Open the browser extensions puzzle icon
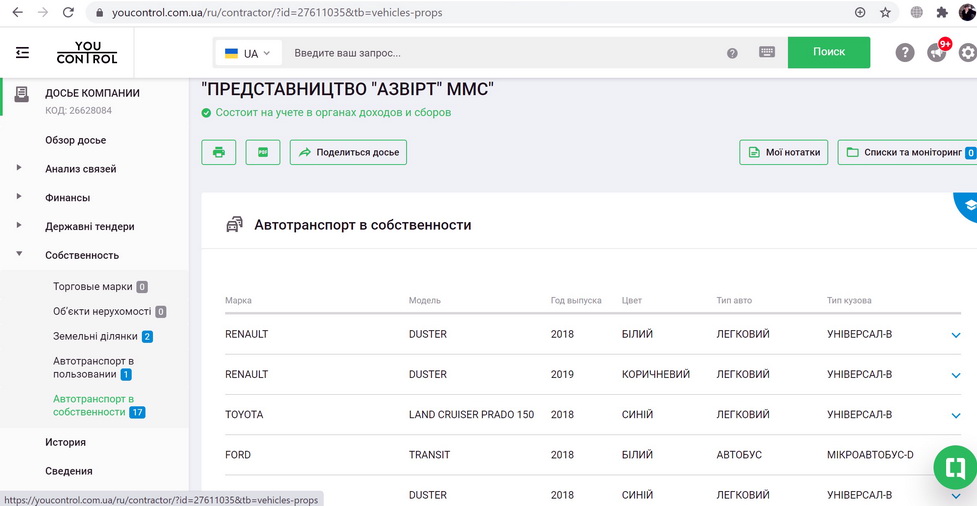The height and width of the screenshot is (506, 977). point(942,12)
